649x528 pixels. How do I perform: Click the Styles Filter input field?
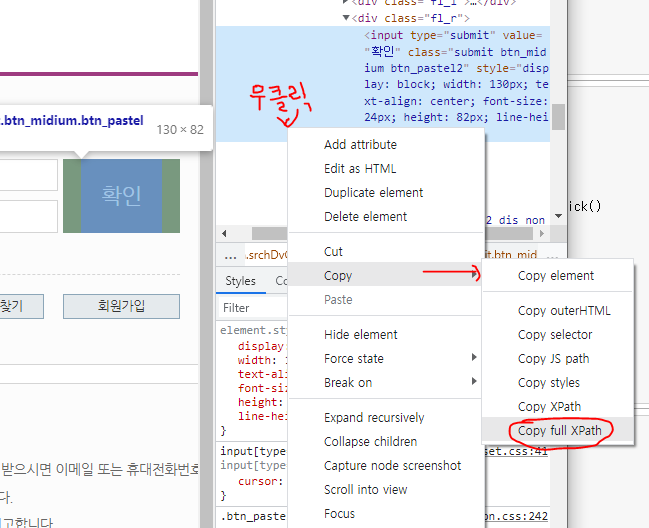252,308
